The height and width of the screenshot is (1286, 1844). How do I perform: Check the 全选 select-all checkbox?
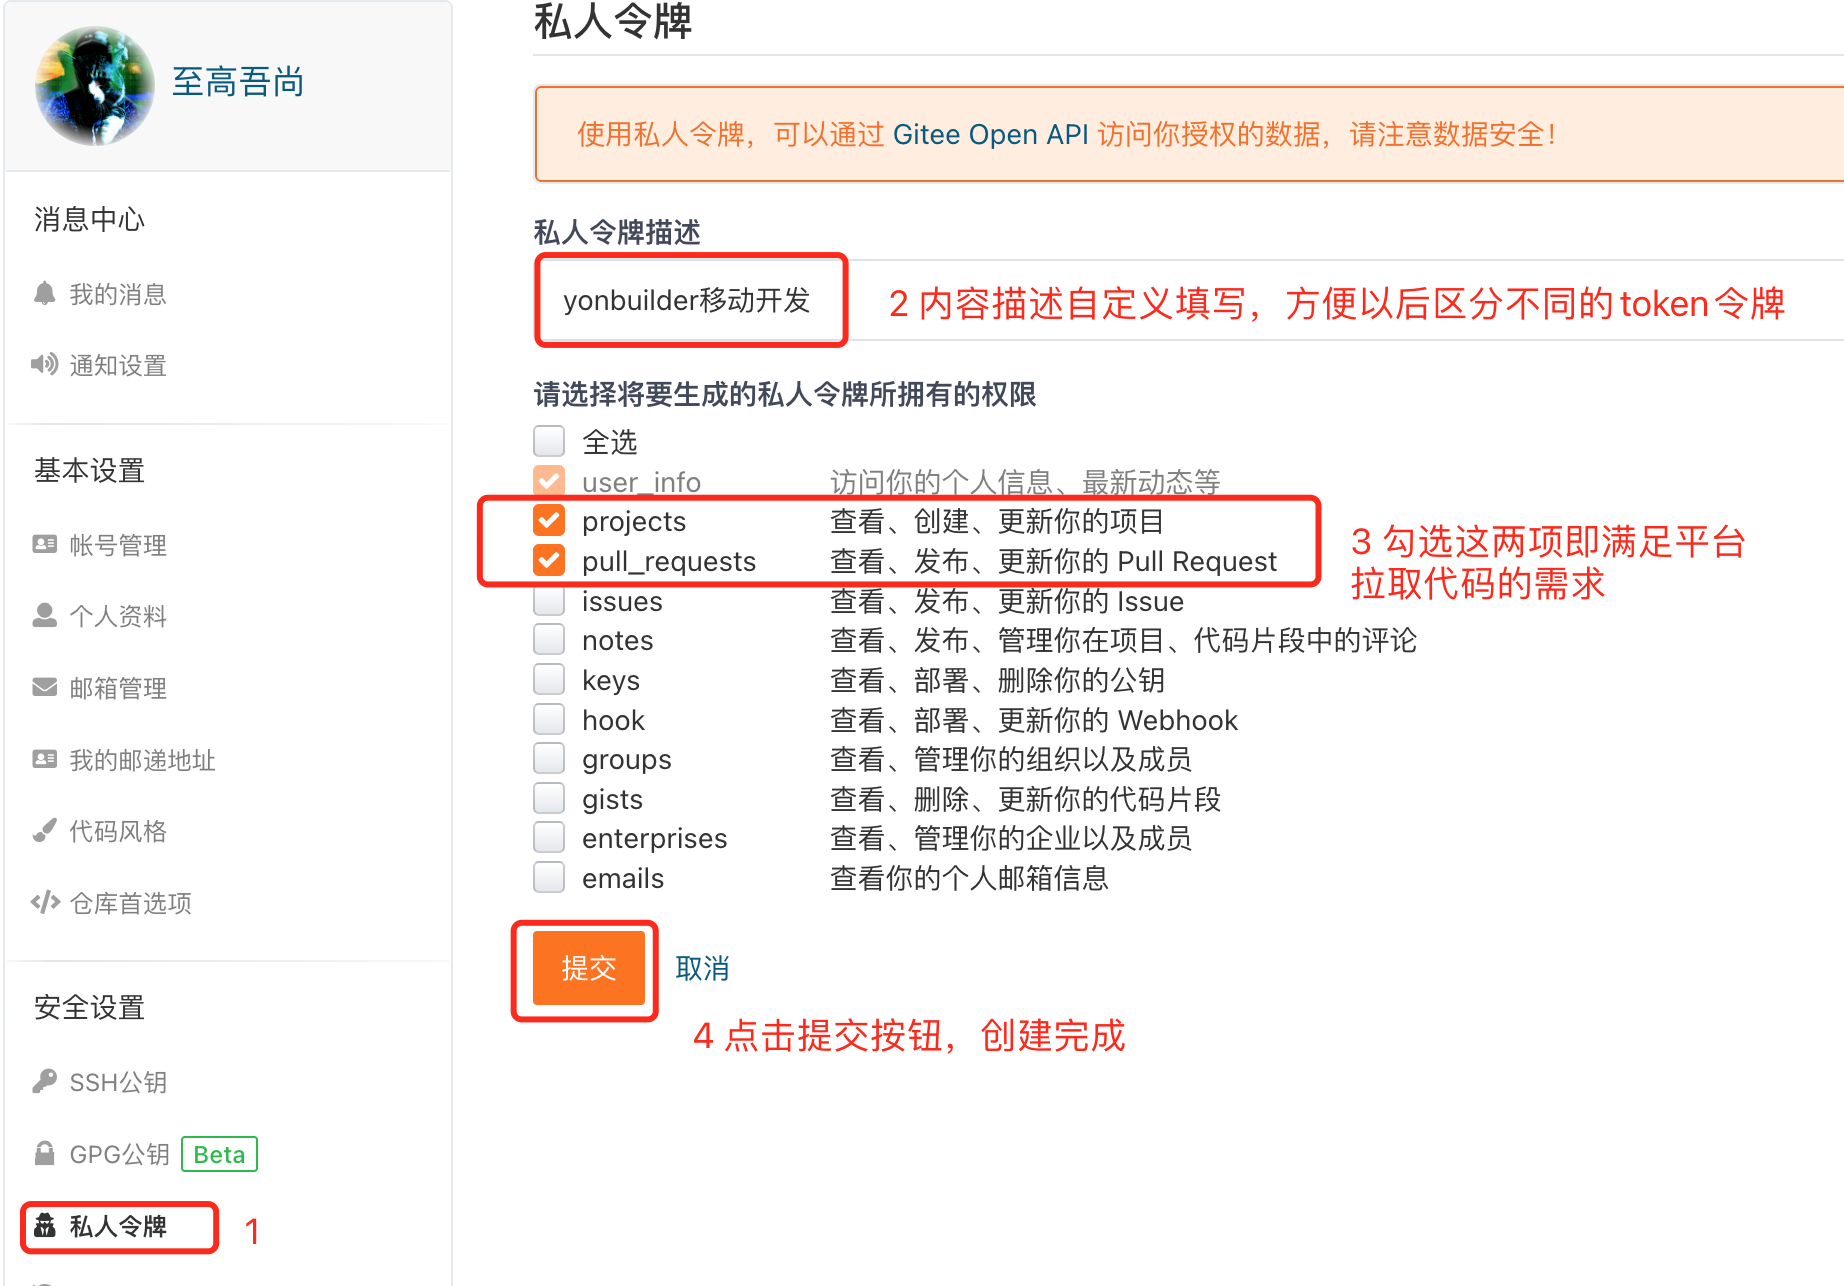[x=549, y=441]
